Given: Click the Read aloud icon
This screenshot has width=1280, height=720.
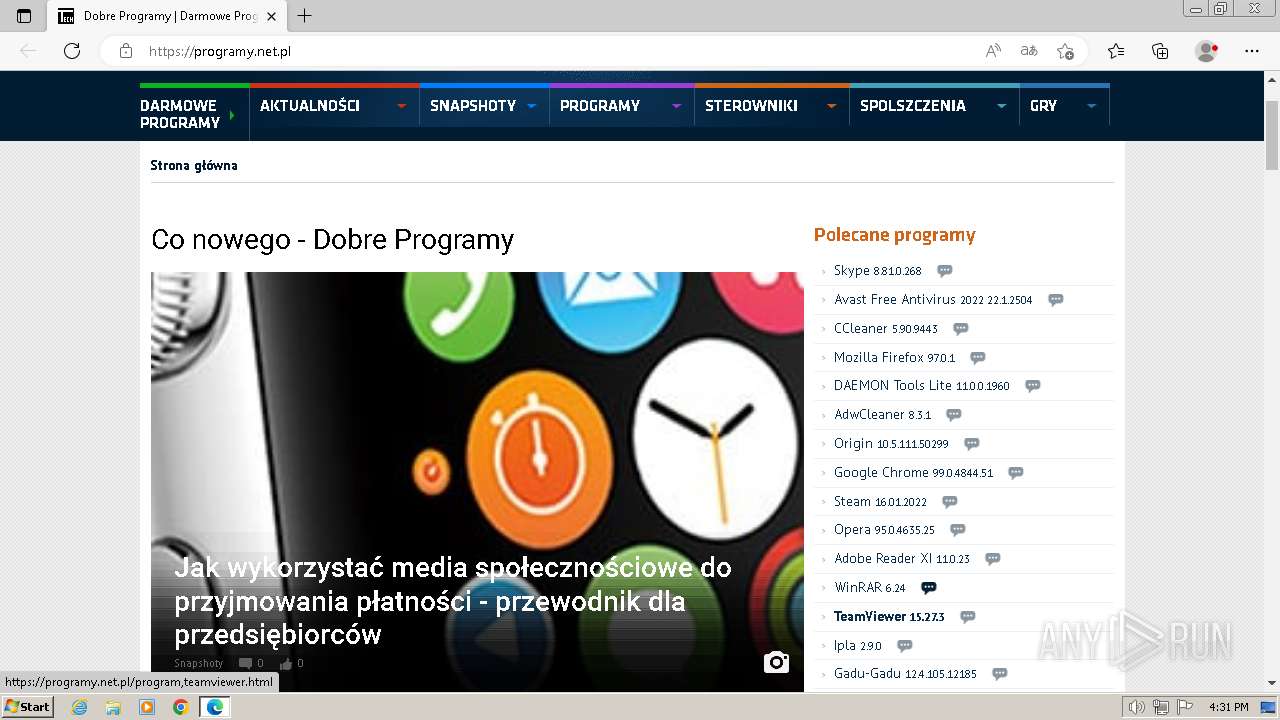Looking at the screenshot, I should coord(993,51).
